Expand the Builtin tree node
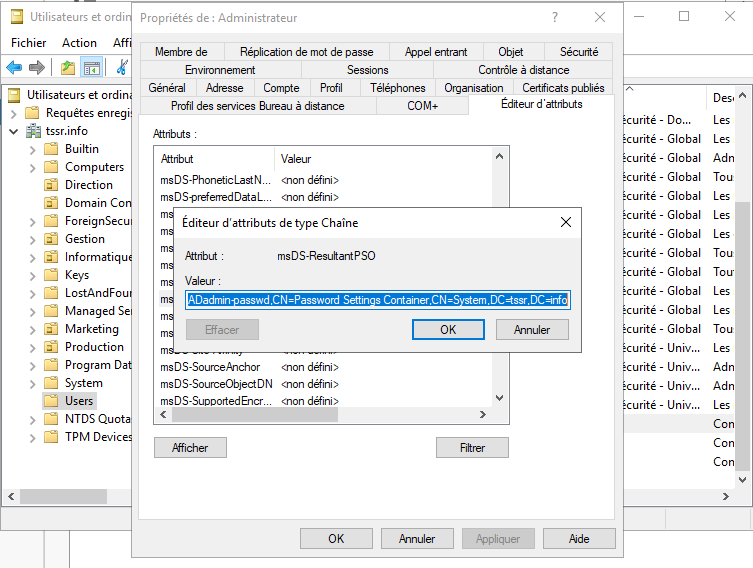The width and height of the screenshot is (753, 568). tap(33, 149)
